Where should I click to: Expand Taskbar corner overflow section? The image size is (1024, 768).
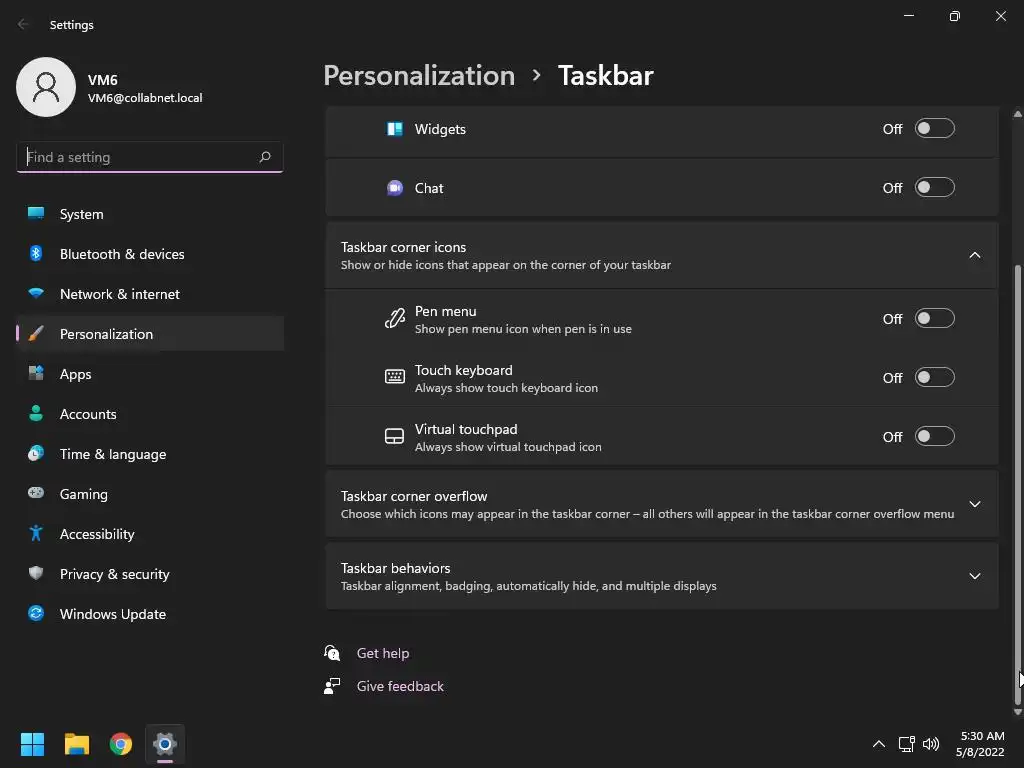pos(974,504)
